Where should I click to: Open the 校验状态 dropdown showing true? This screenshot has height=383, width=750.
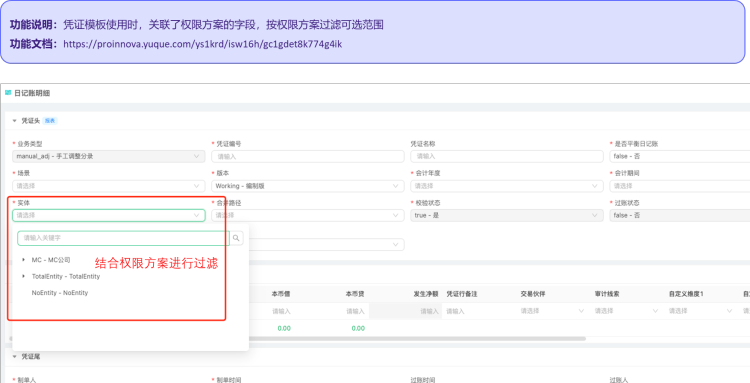(507, 216)
